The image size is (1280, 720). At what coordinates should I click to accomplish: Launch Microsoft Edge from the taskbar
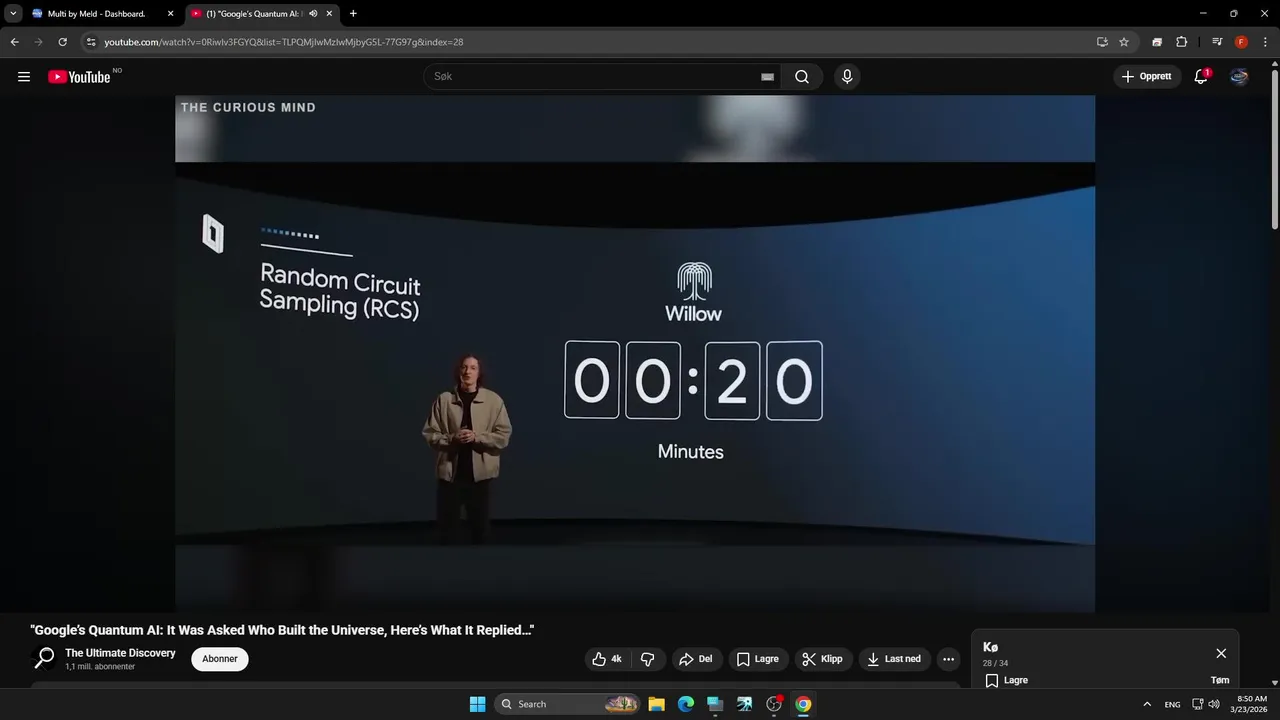point(685,704)
